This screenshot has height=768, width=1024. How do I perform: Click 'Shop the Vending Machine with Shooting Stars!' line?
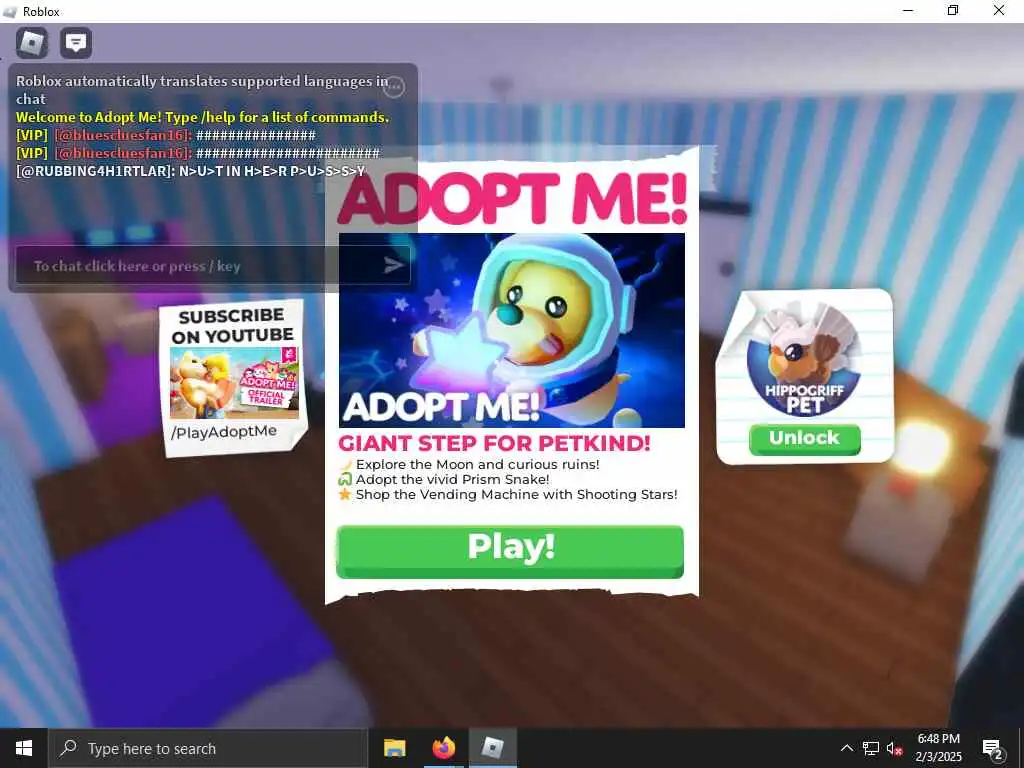click(x=516, y=494)
